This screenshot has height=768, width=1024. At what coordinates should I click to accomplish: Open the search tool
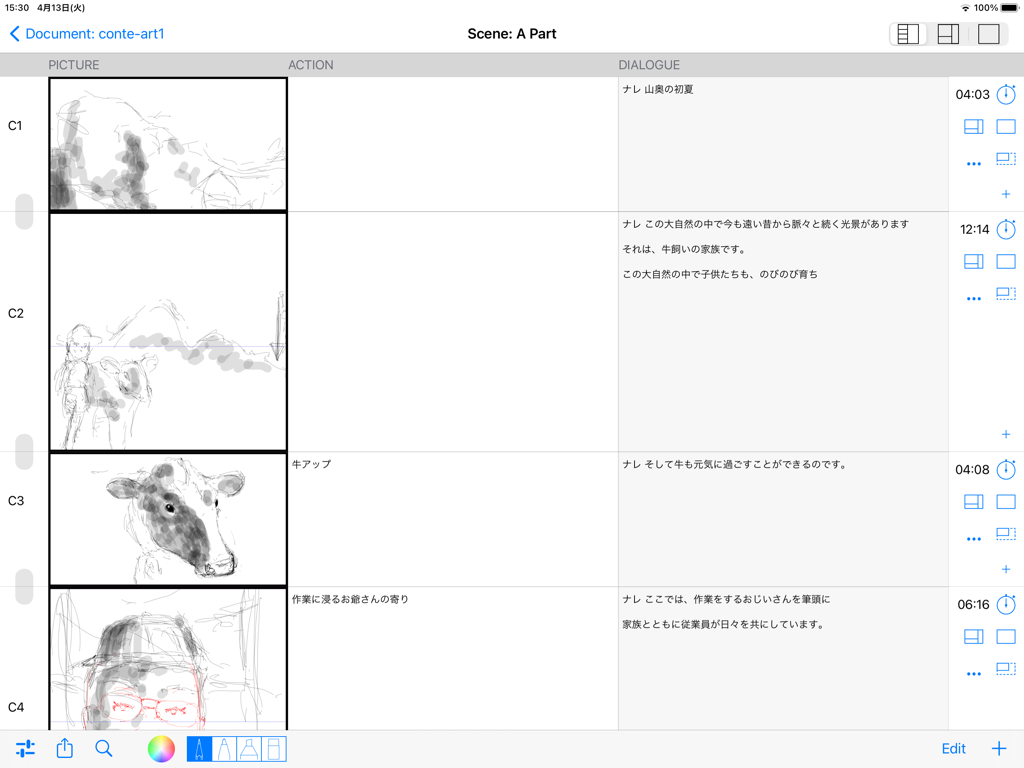coord(104,748)
